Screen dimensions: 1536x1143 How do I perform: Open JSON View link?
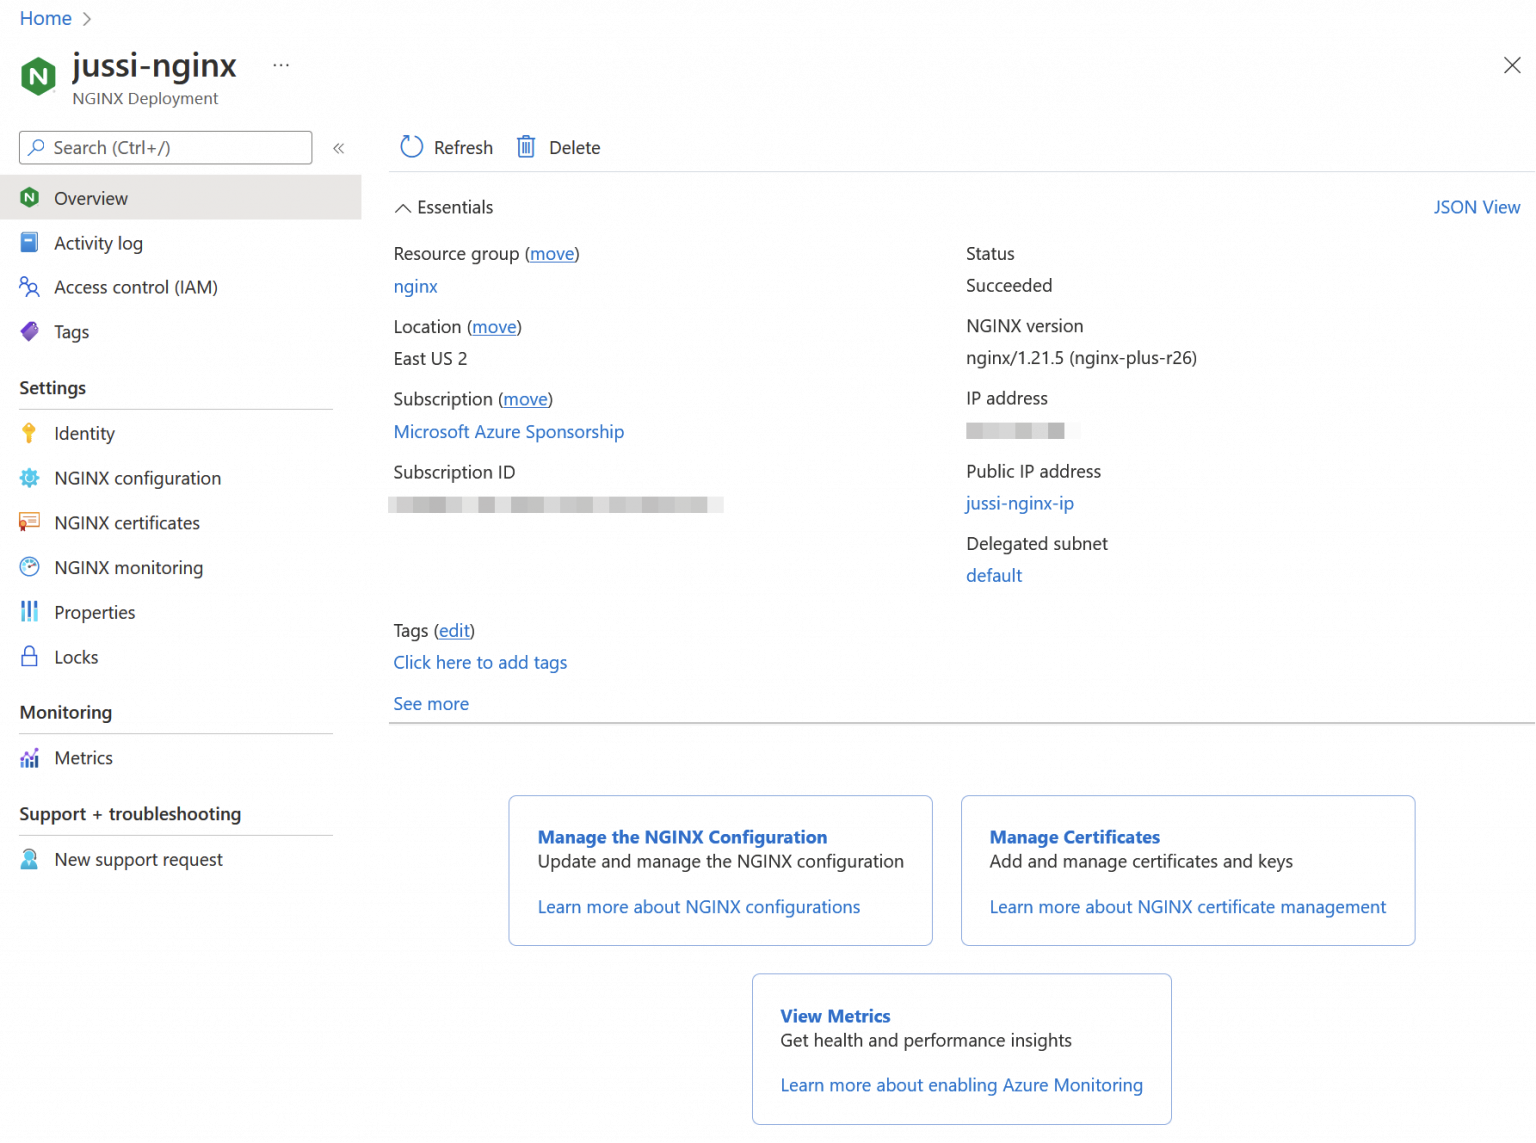tap(1477, 207)
